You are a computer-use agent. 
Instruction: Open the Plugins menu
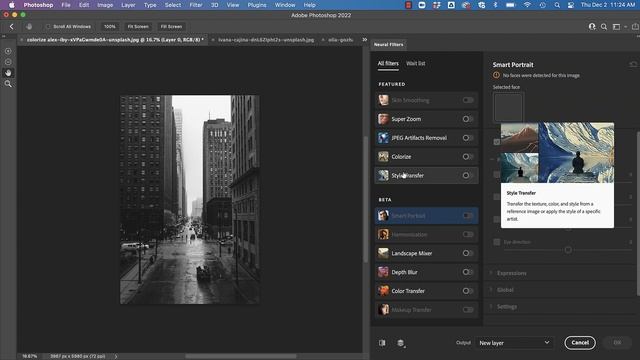point(257,5)
